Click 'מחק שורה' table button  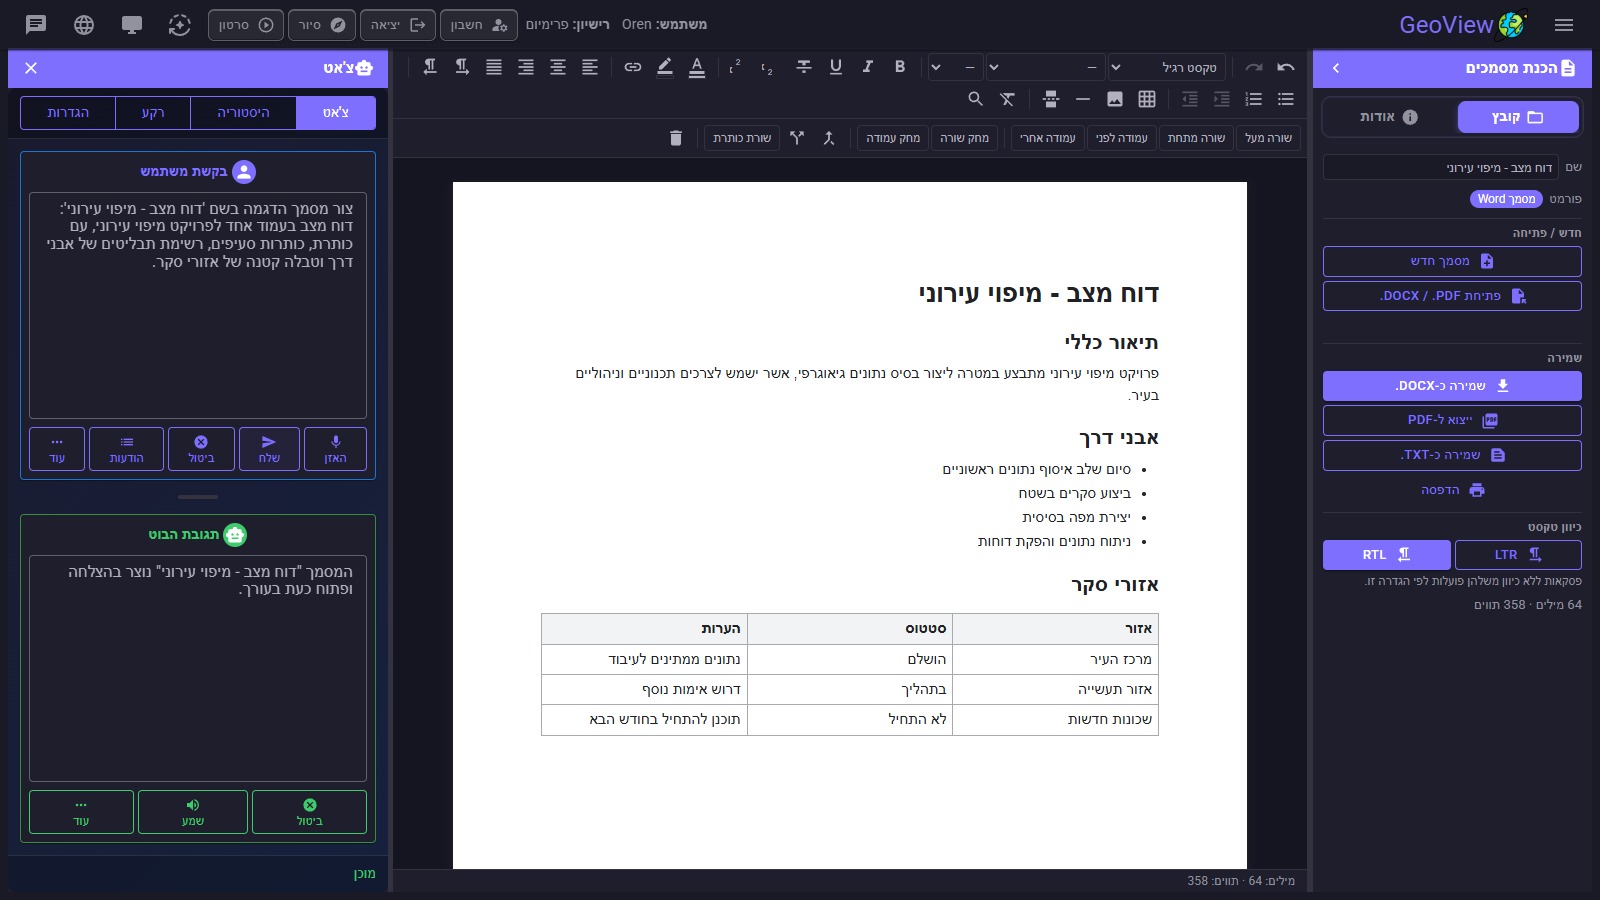click(964, 138)
